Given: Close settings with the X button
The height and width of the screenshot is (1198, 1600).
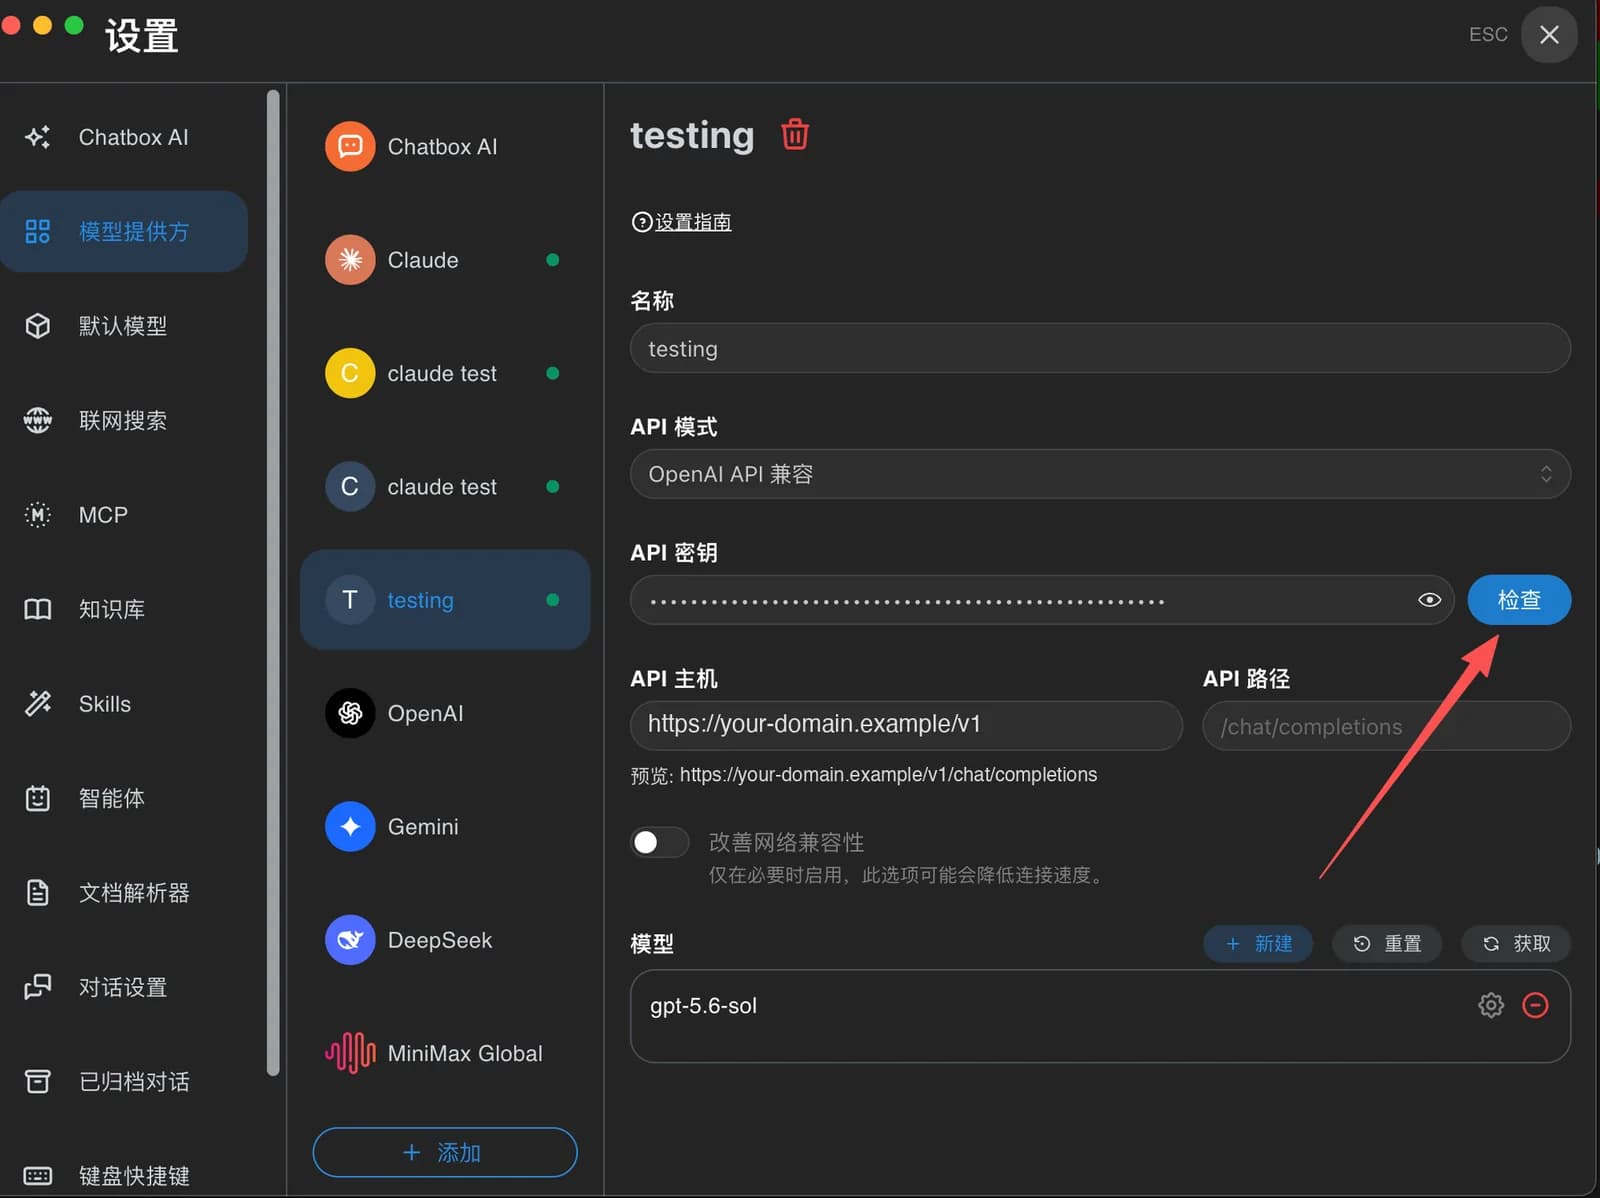Looking at the screenshot, I should [x=1549, y=35].
